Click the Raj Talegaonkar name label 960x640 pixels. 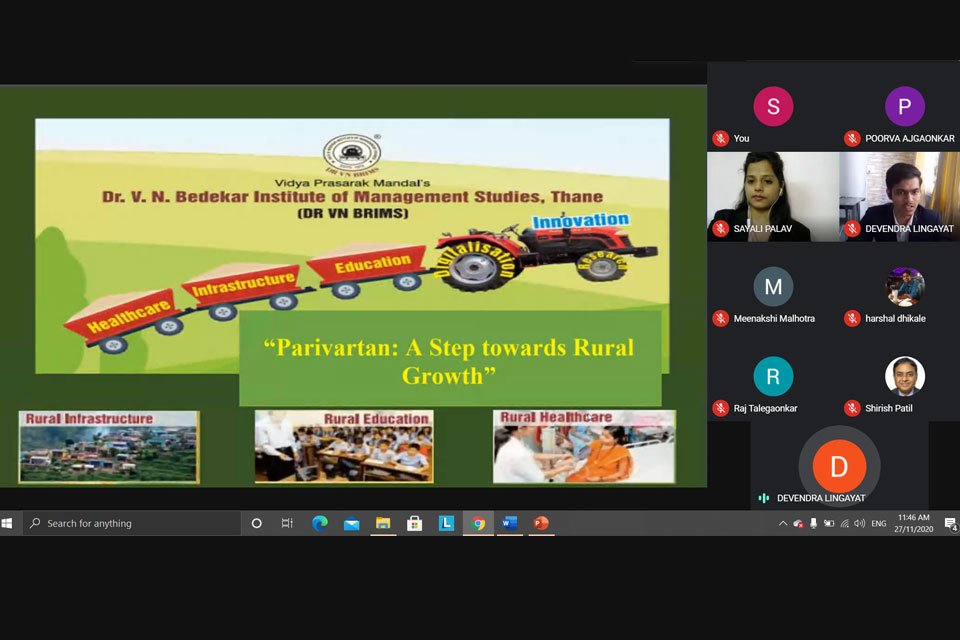tap(765, 408)
